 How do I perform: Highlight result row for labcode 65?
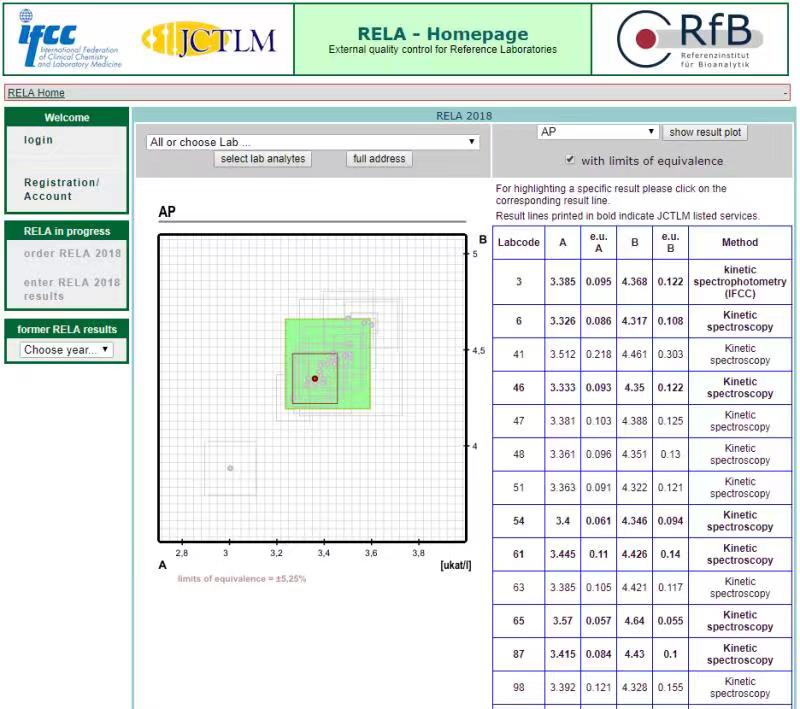642,621
